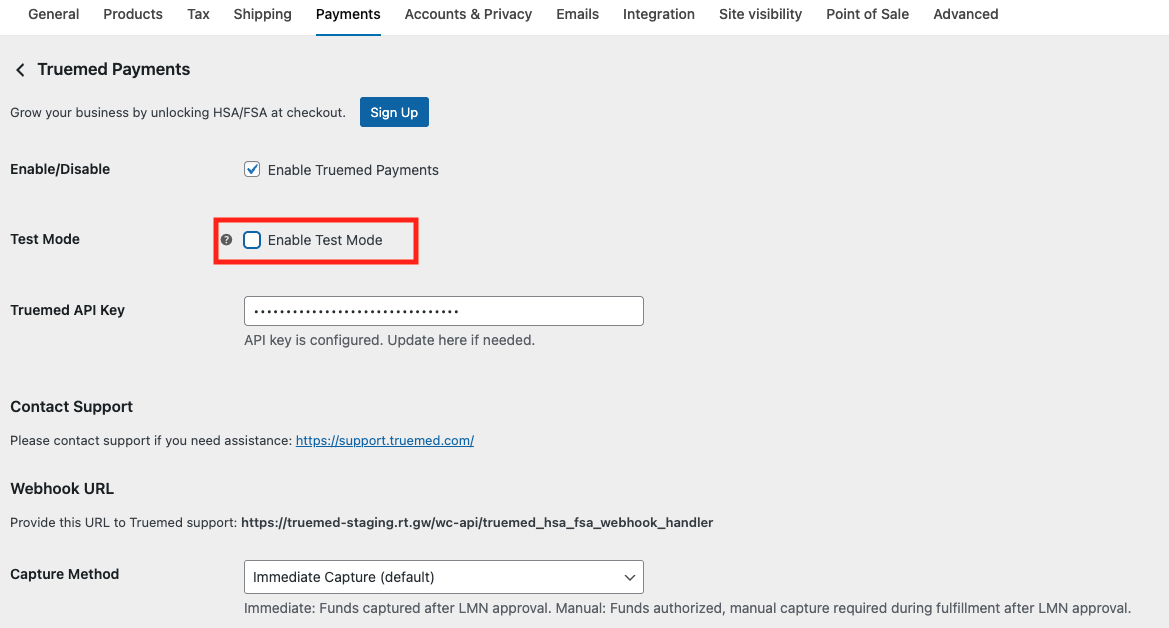Open the Tax tab
The width and height of the screenshot is (1169, 628).
[198, 14]
